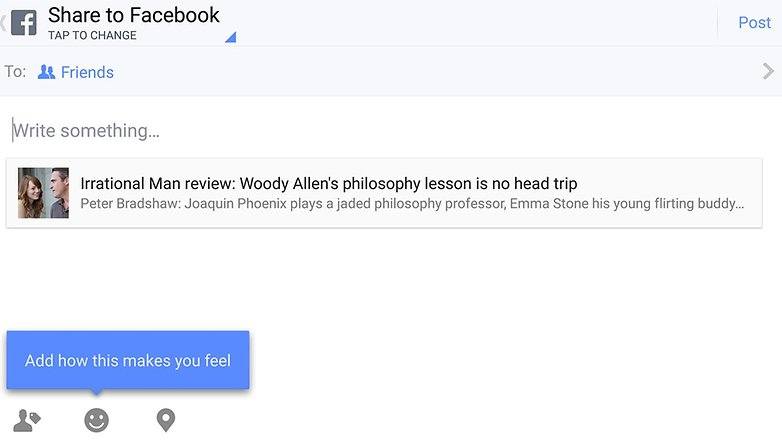Tap the Friends audience people icon

tap(46, 72)
